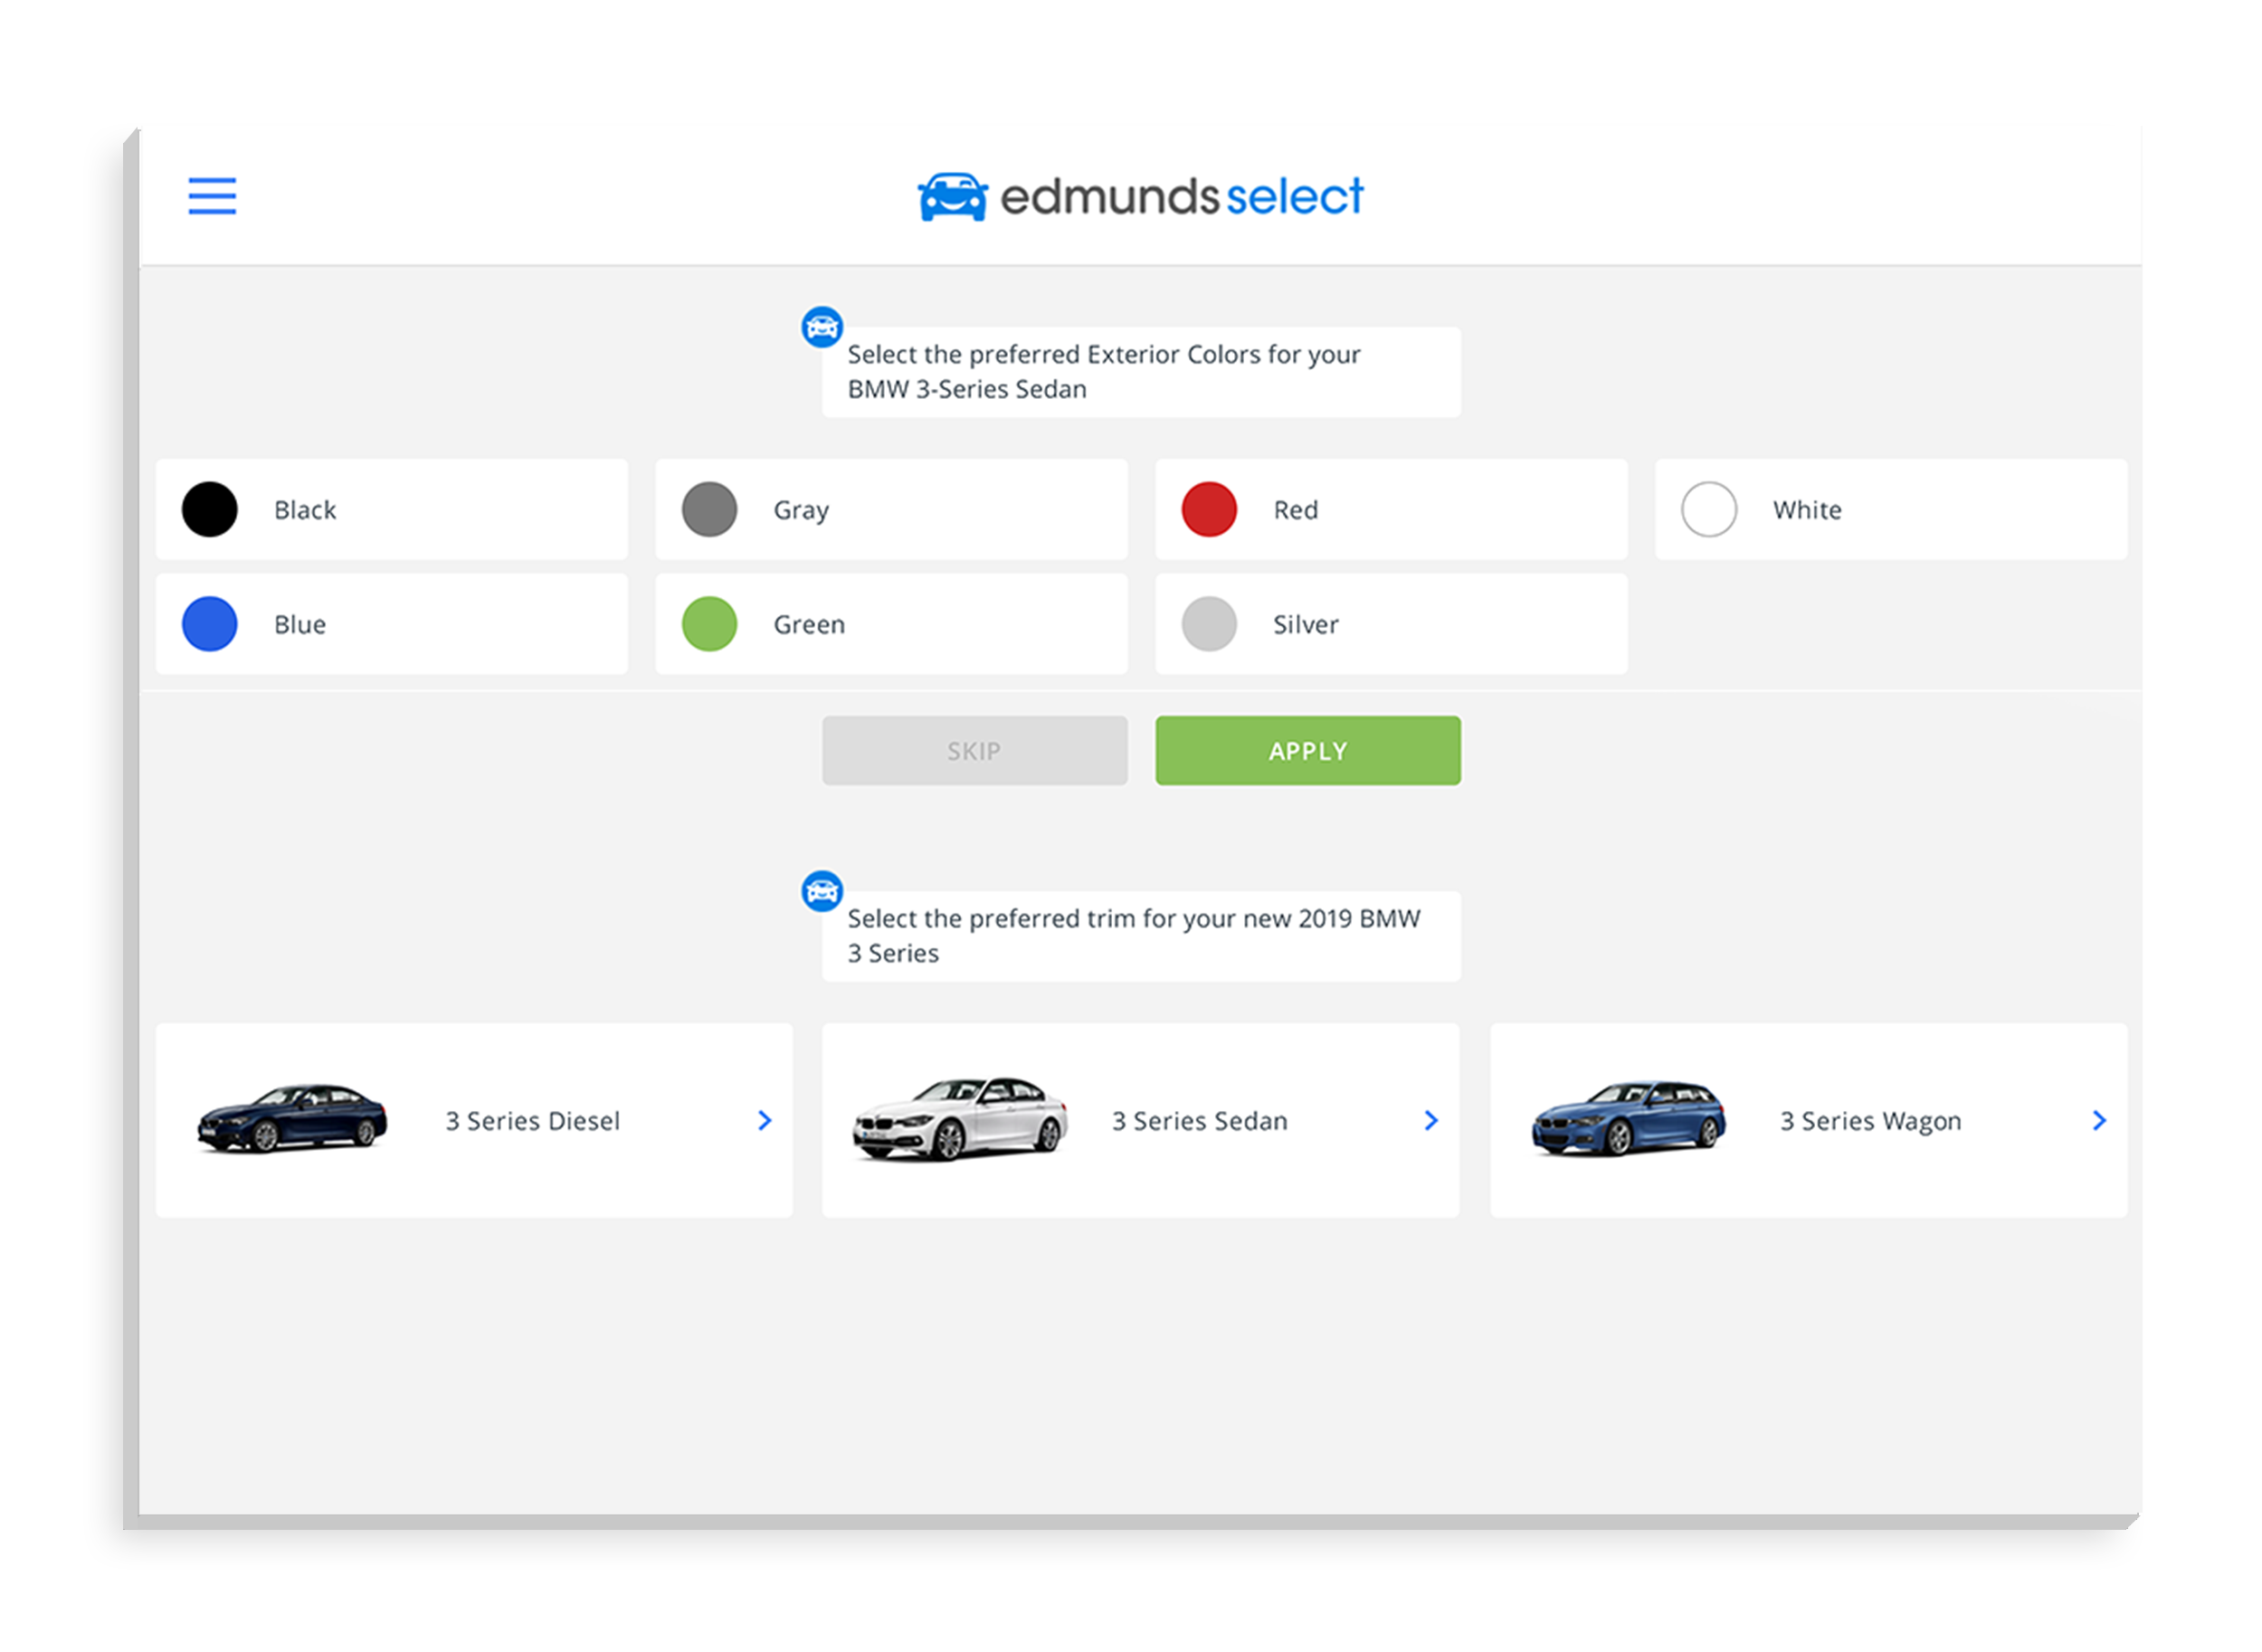The image size is (2262, 1652).
Task: Select the Blue color swatch
Action: pyautogui.click(x=209, y=624)
